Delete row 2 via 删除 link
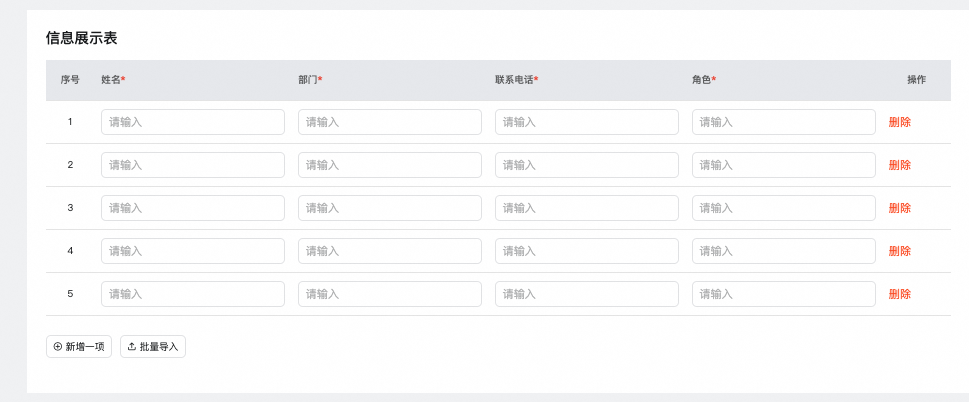The image size is (969, 402). [899, 165]
